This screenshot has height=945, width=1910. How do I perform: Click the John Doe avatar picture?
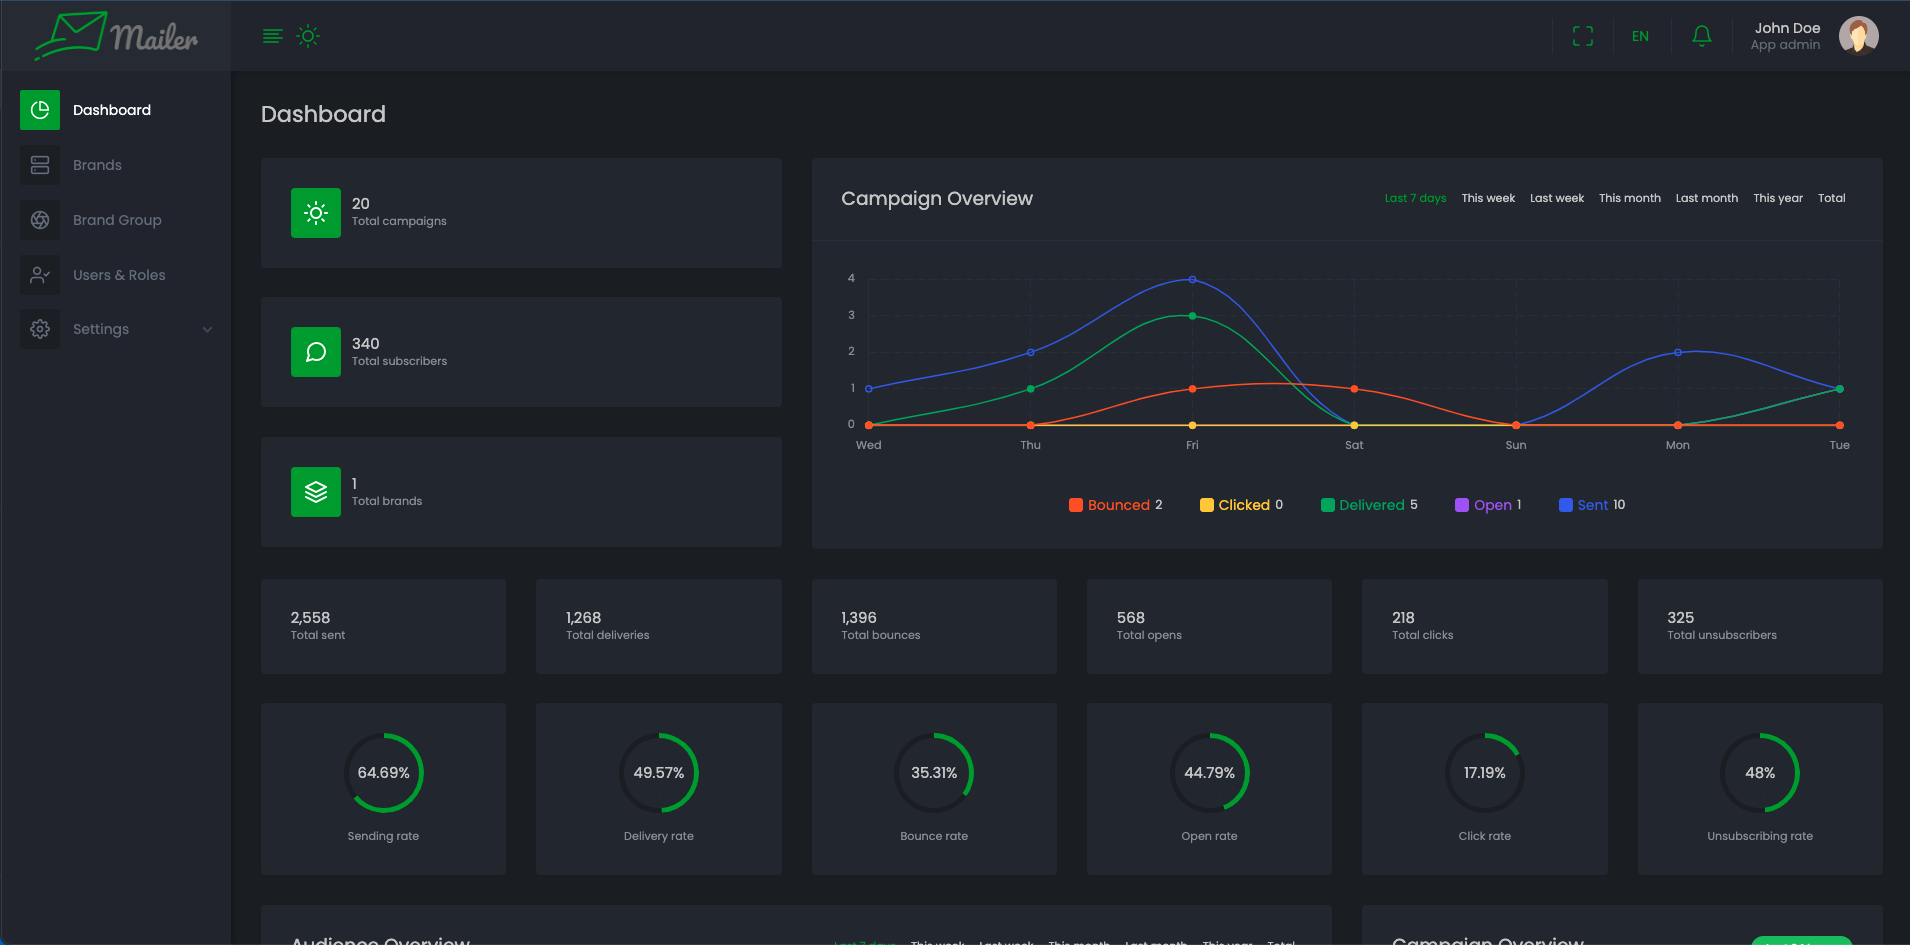coord(1858,36)
